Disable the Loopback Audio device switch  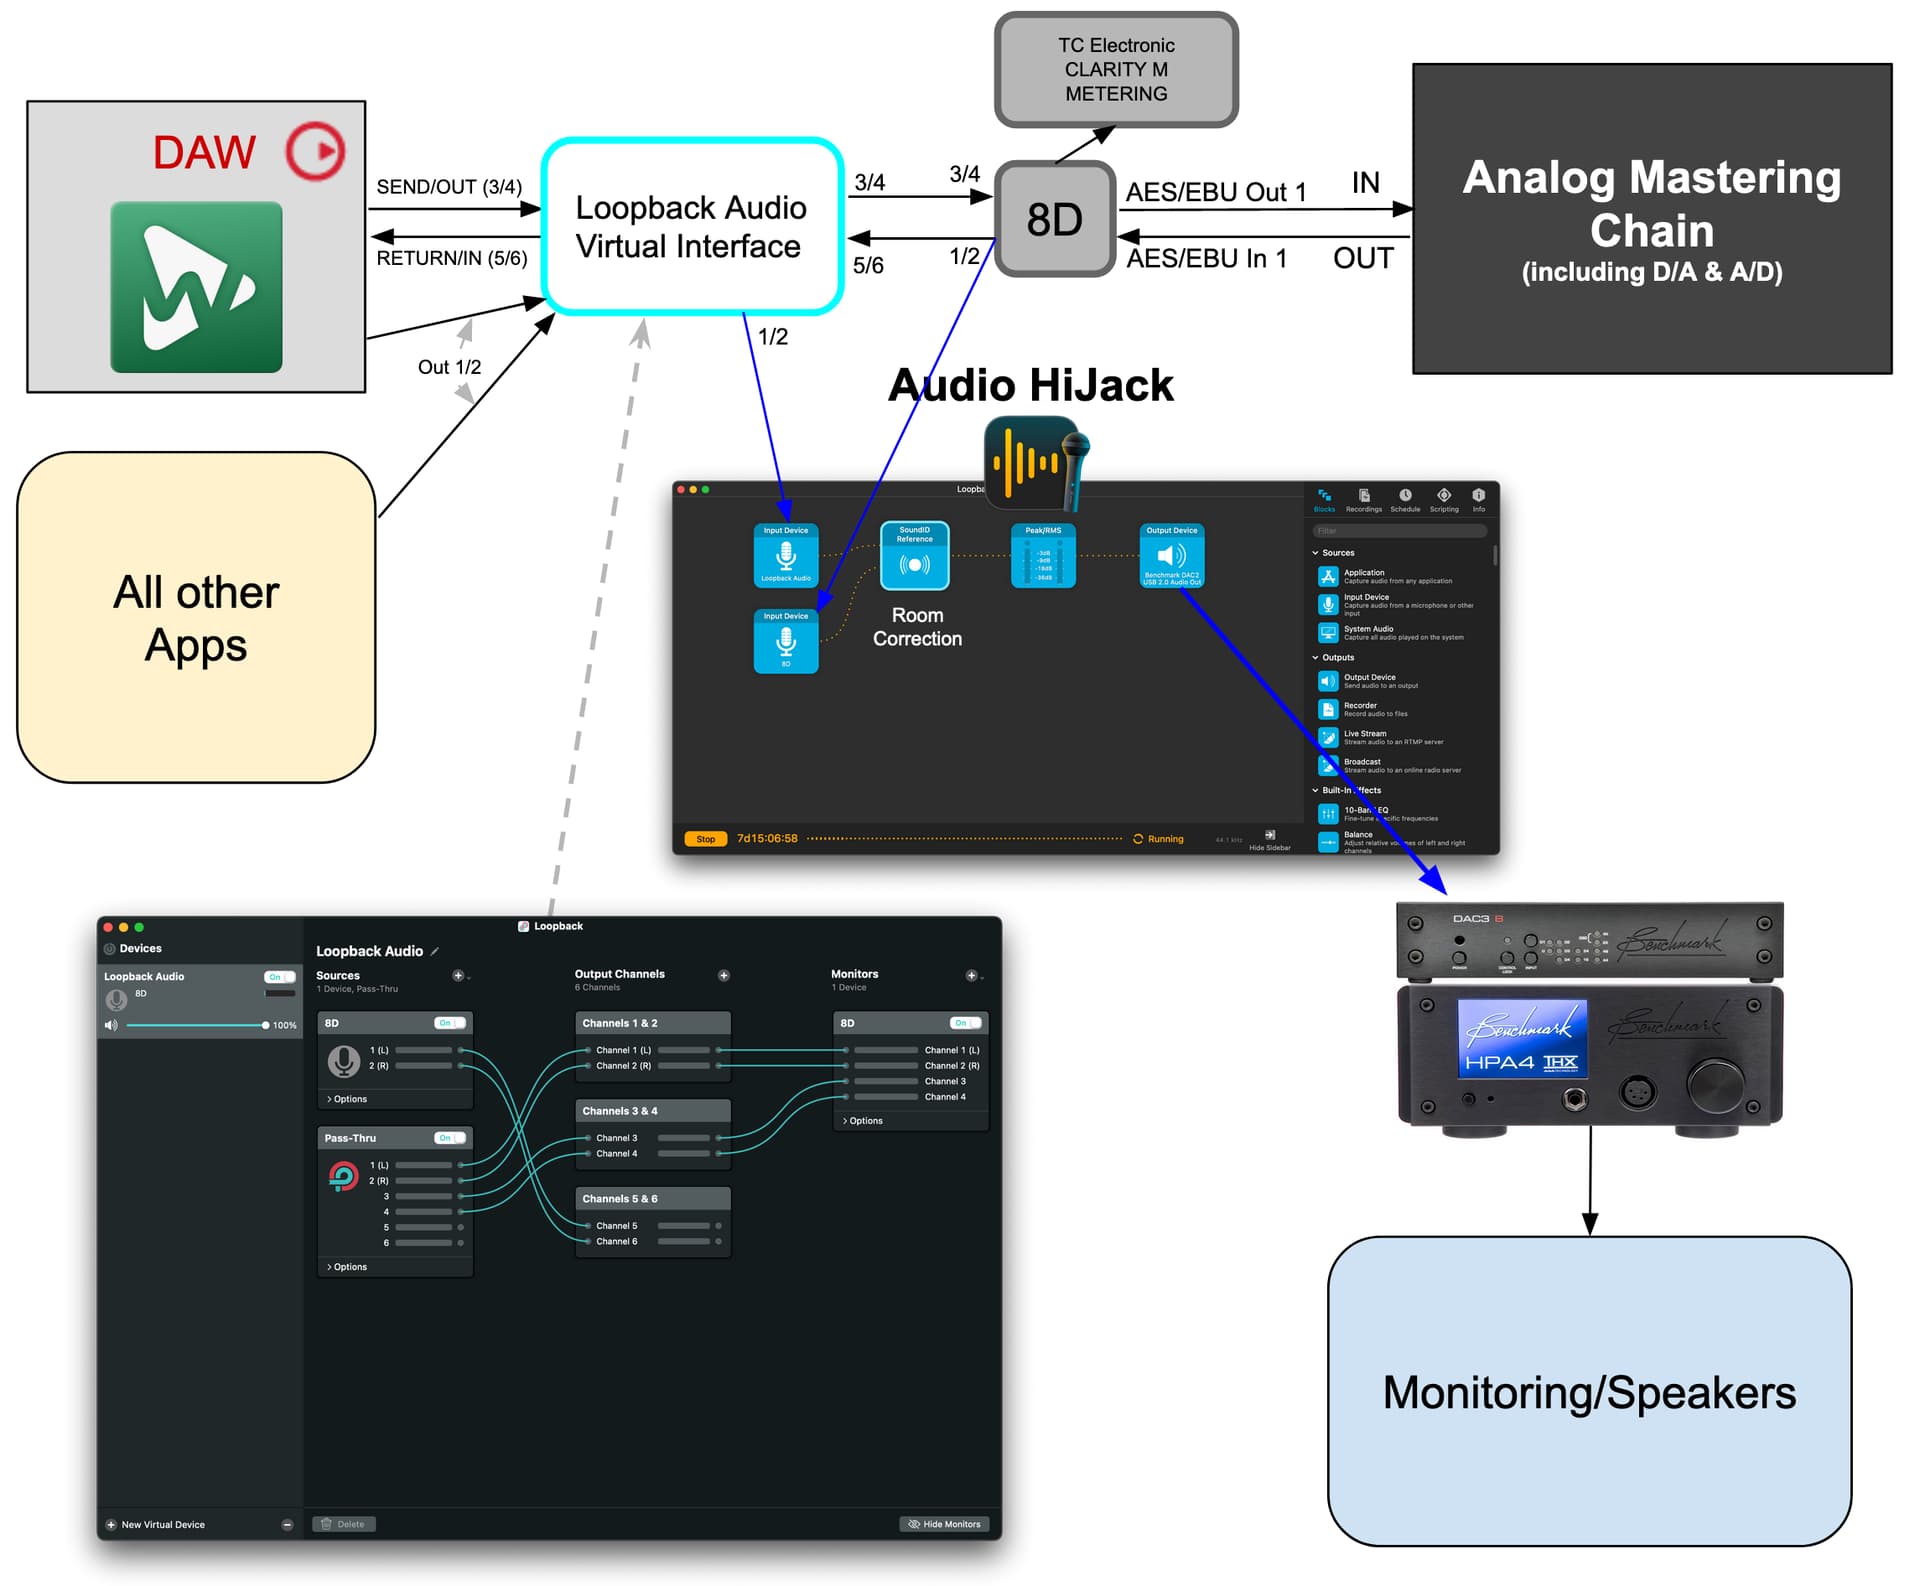point(279,977)
